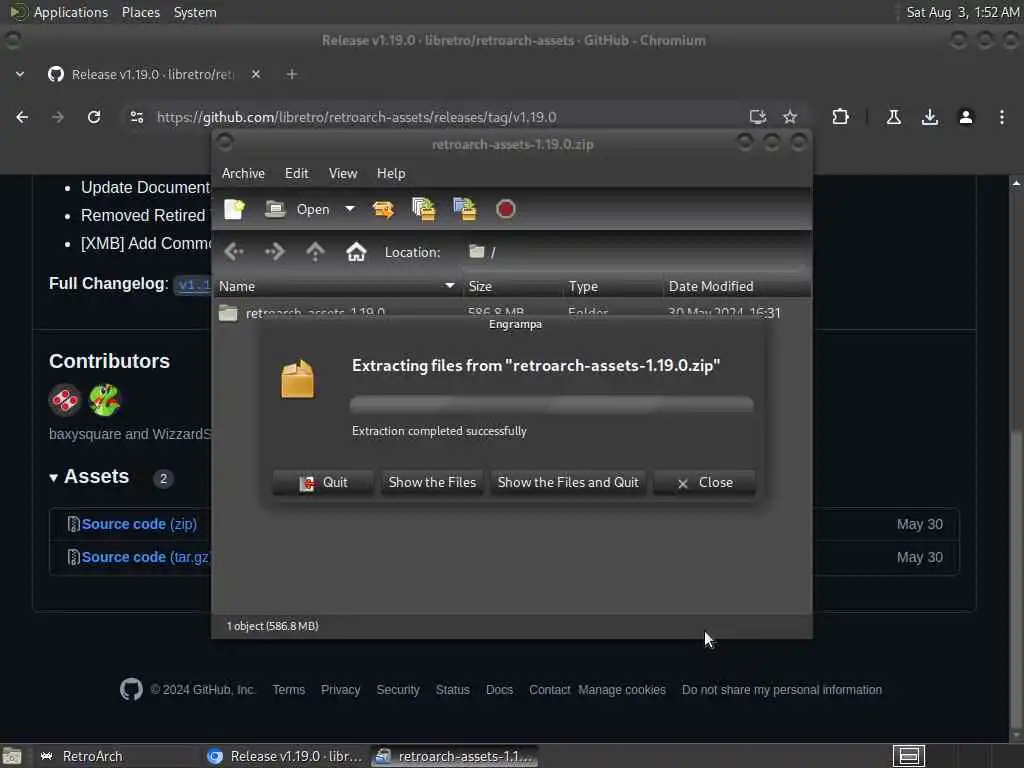1024x768 pixels.
Task: Reload the GitHub page in Chromium
Action: [x=94, y=117]
